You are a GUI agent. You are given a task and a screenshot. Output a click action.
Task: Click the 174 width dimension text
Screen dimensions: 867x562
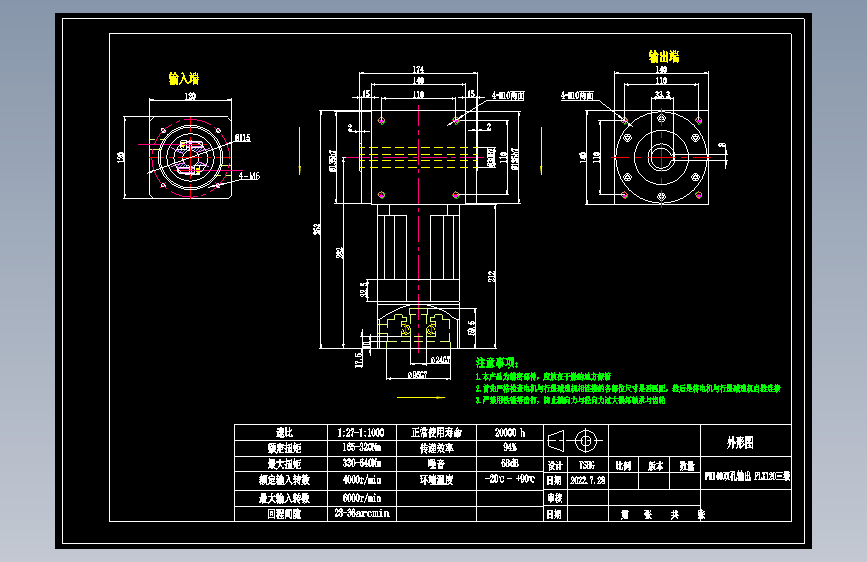418,69
